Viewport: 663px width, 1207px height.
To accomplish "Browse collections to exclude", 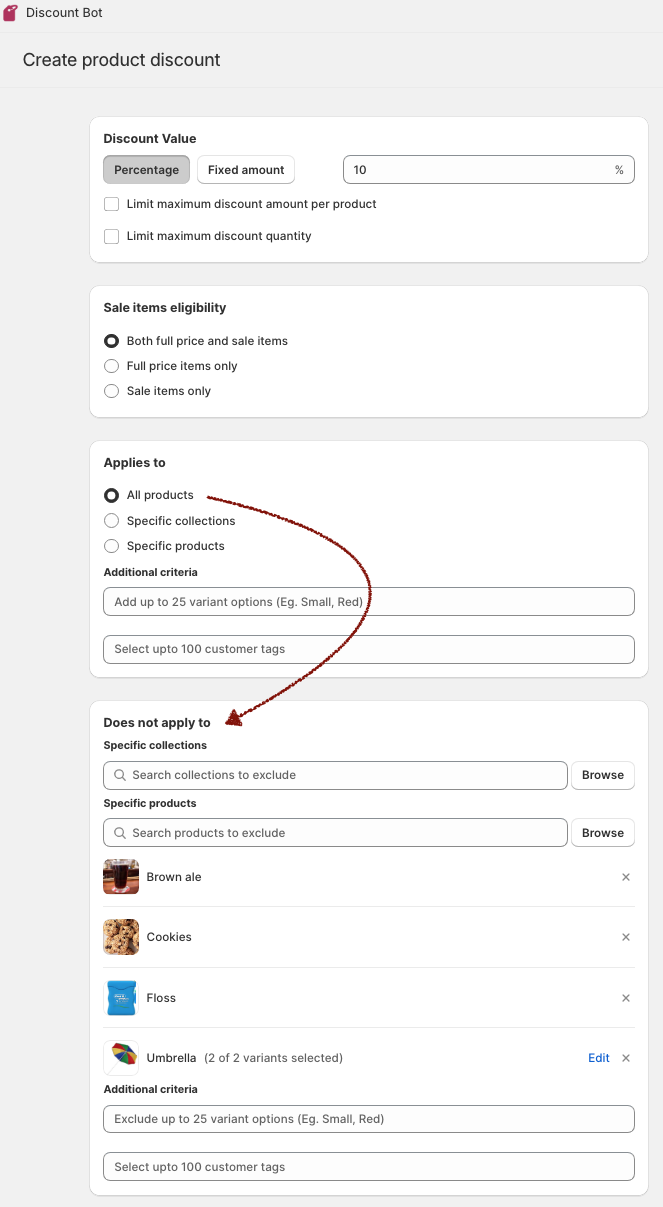I will [x=602, y=775].
